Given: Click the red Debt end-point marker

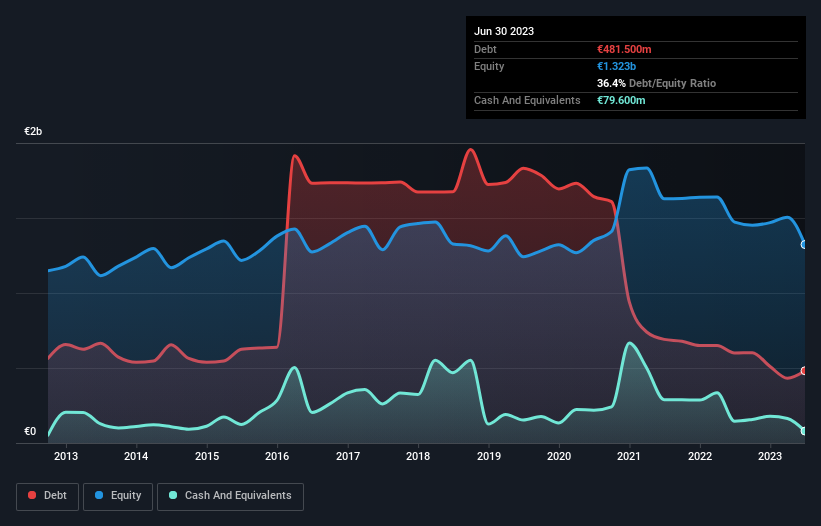Looking at the screenshot, I should tap(804, 371).
